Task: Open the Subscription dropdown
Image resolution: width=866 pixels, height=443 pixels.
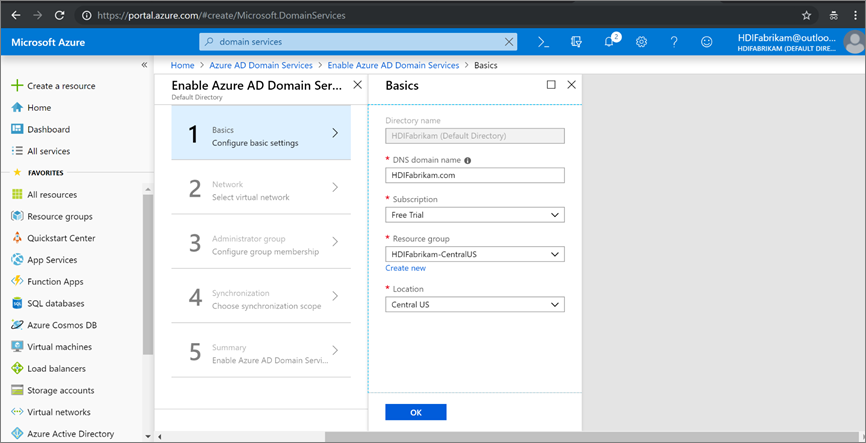Action: [x=475, y=215]
